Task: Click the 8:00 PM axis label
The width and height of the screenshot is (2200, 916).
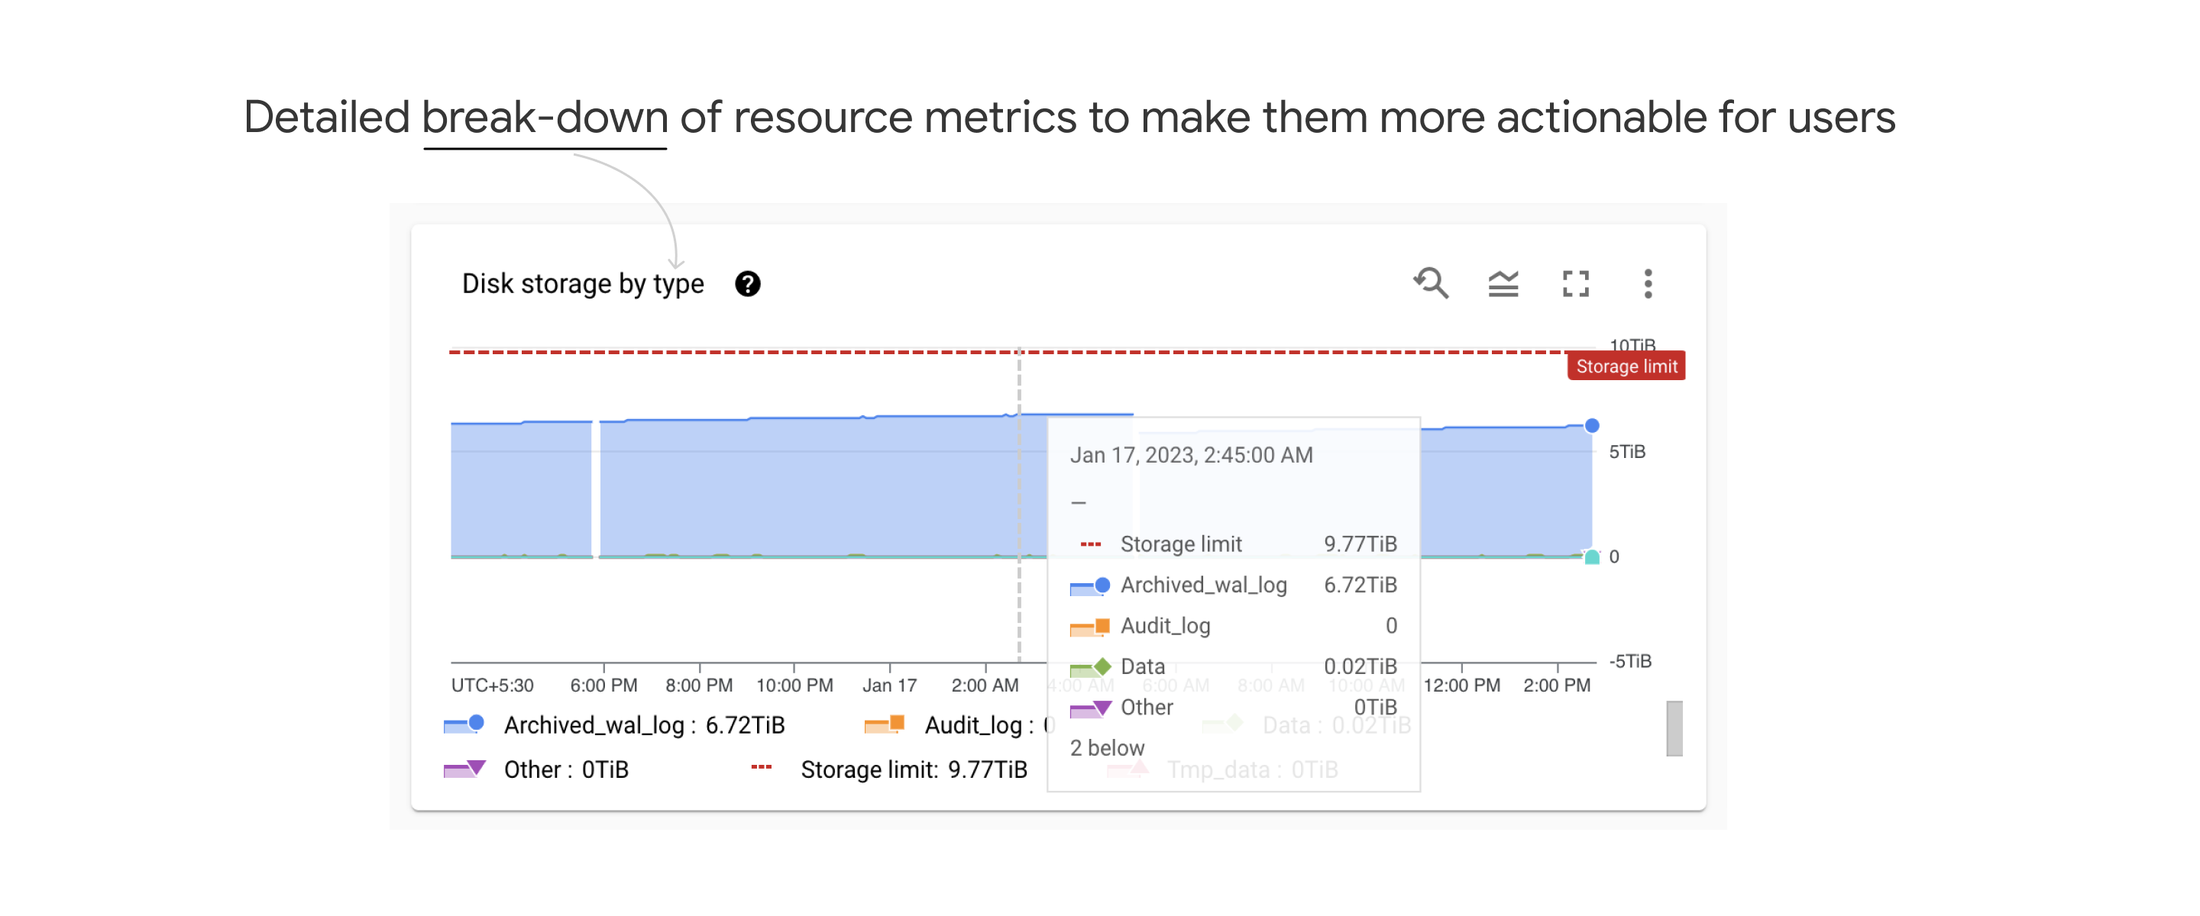Action: [699, 685]
